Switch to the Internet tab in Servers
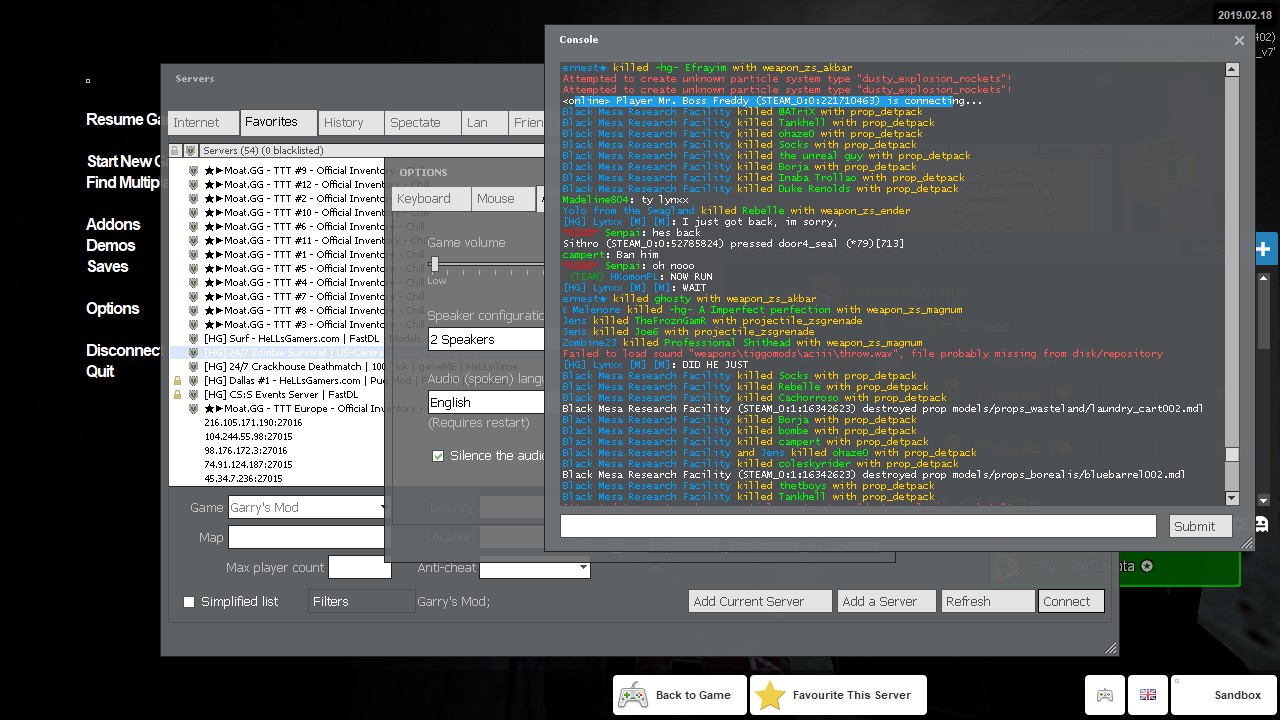Viewport: 1280px width, 720px height. pyautogui.click(x=203, y=123)
